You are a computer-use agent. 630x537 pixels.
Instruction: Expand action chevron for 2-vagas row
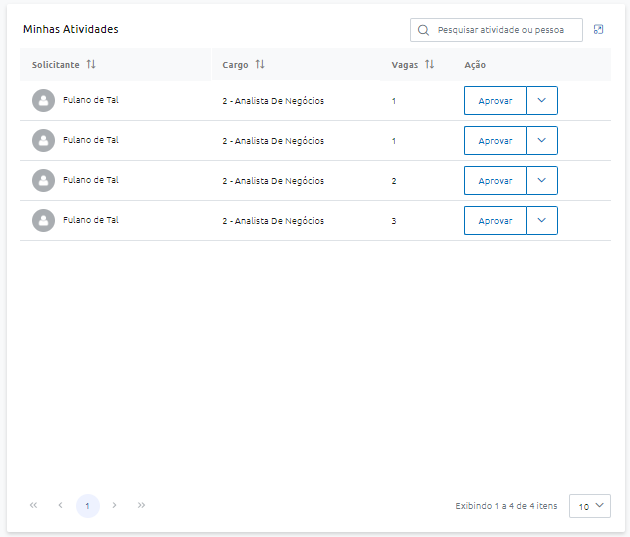coord(542,181)
